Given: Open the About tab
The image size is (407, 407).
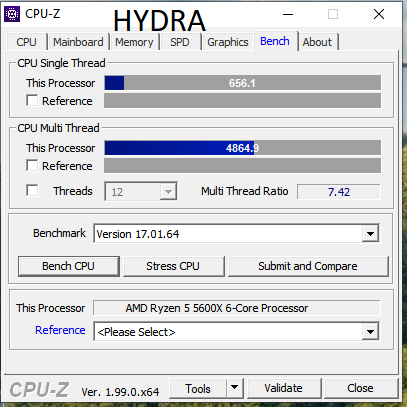Looking at the screenshot, I should coord(317,42).
